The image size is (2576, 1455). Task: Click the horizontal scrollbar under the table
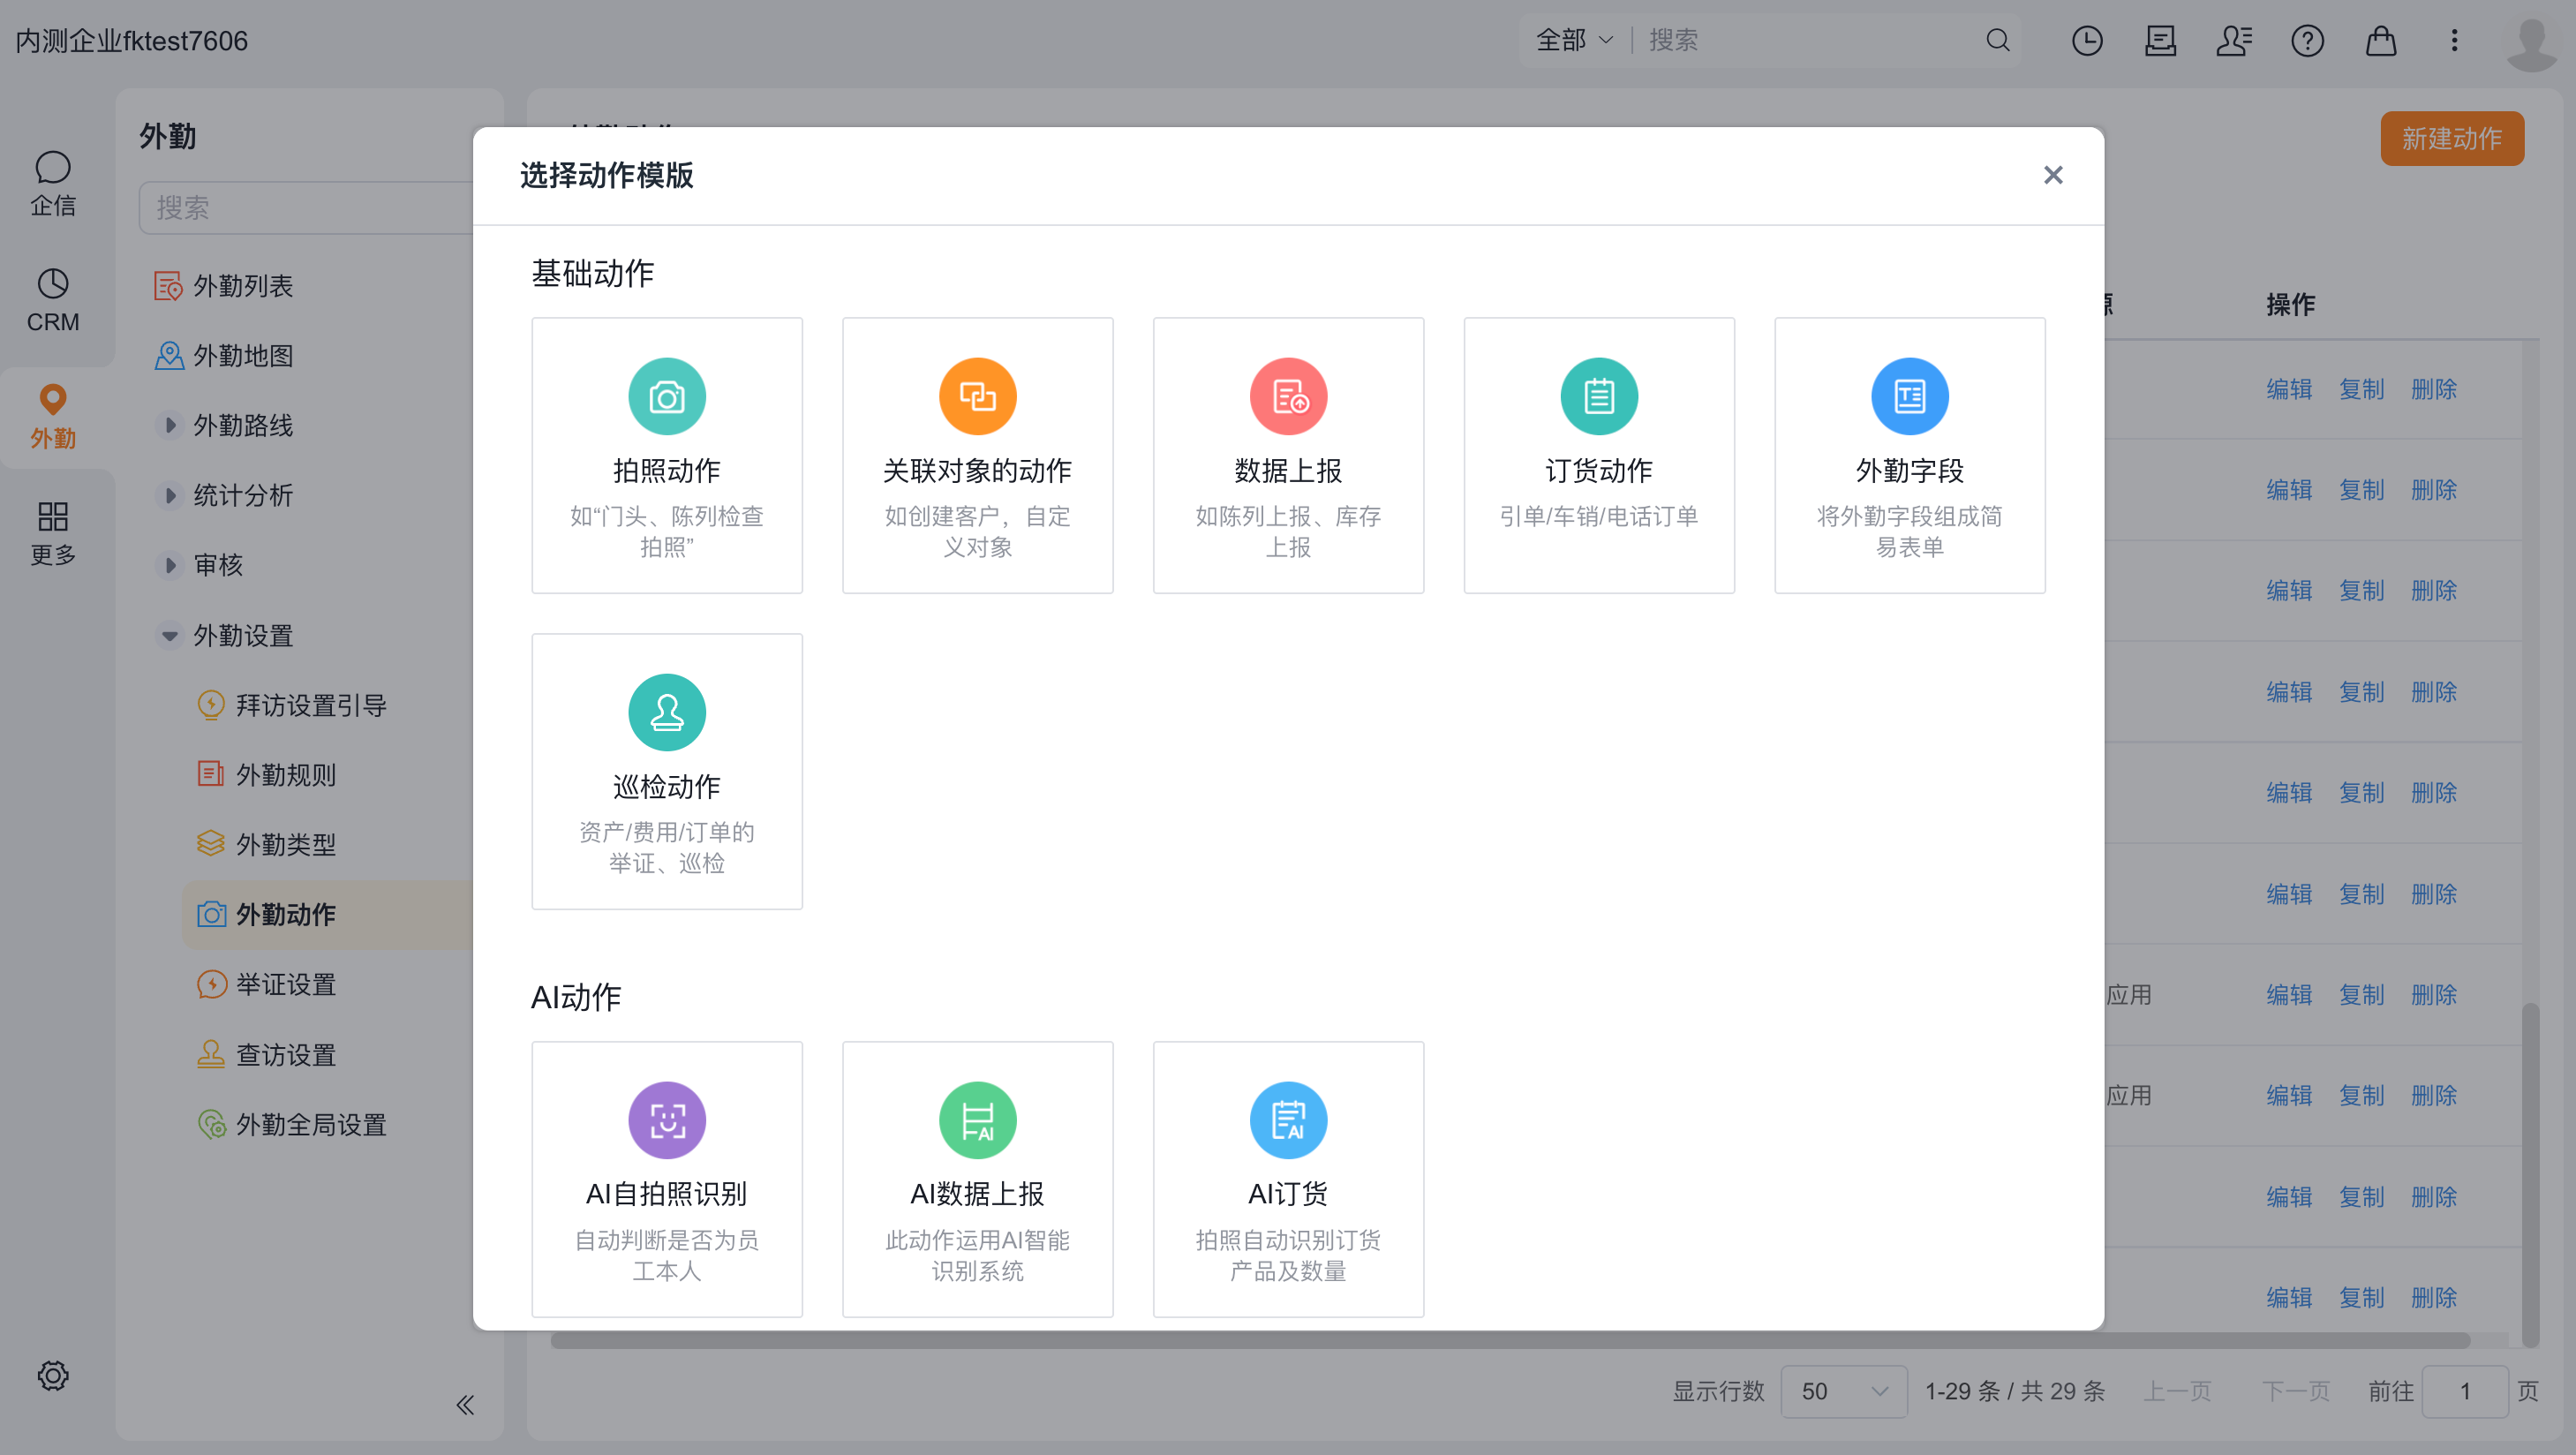[x=1510, y=1341]
